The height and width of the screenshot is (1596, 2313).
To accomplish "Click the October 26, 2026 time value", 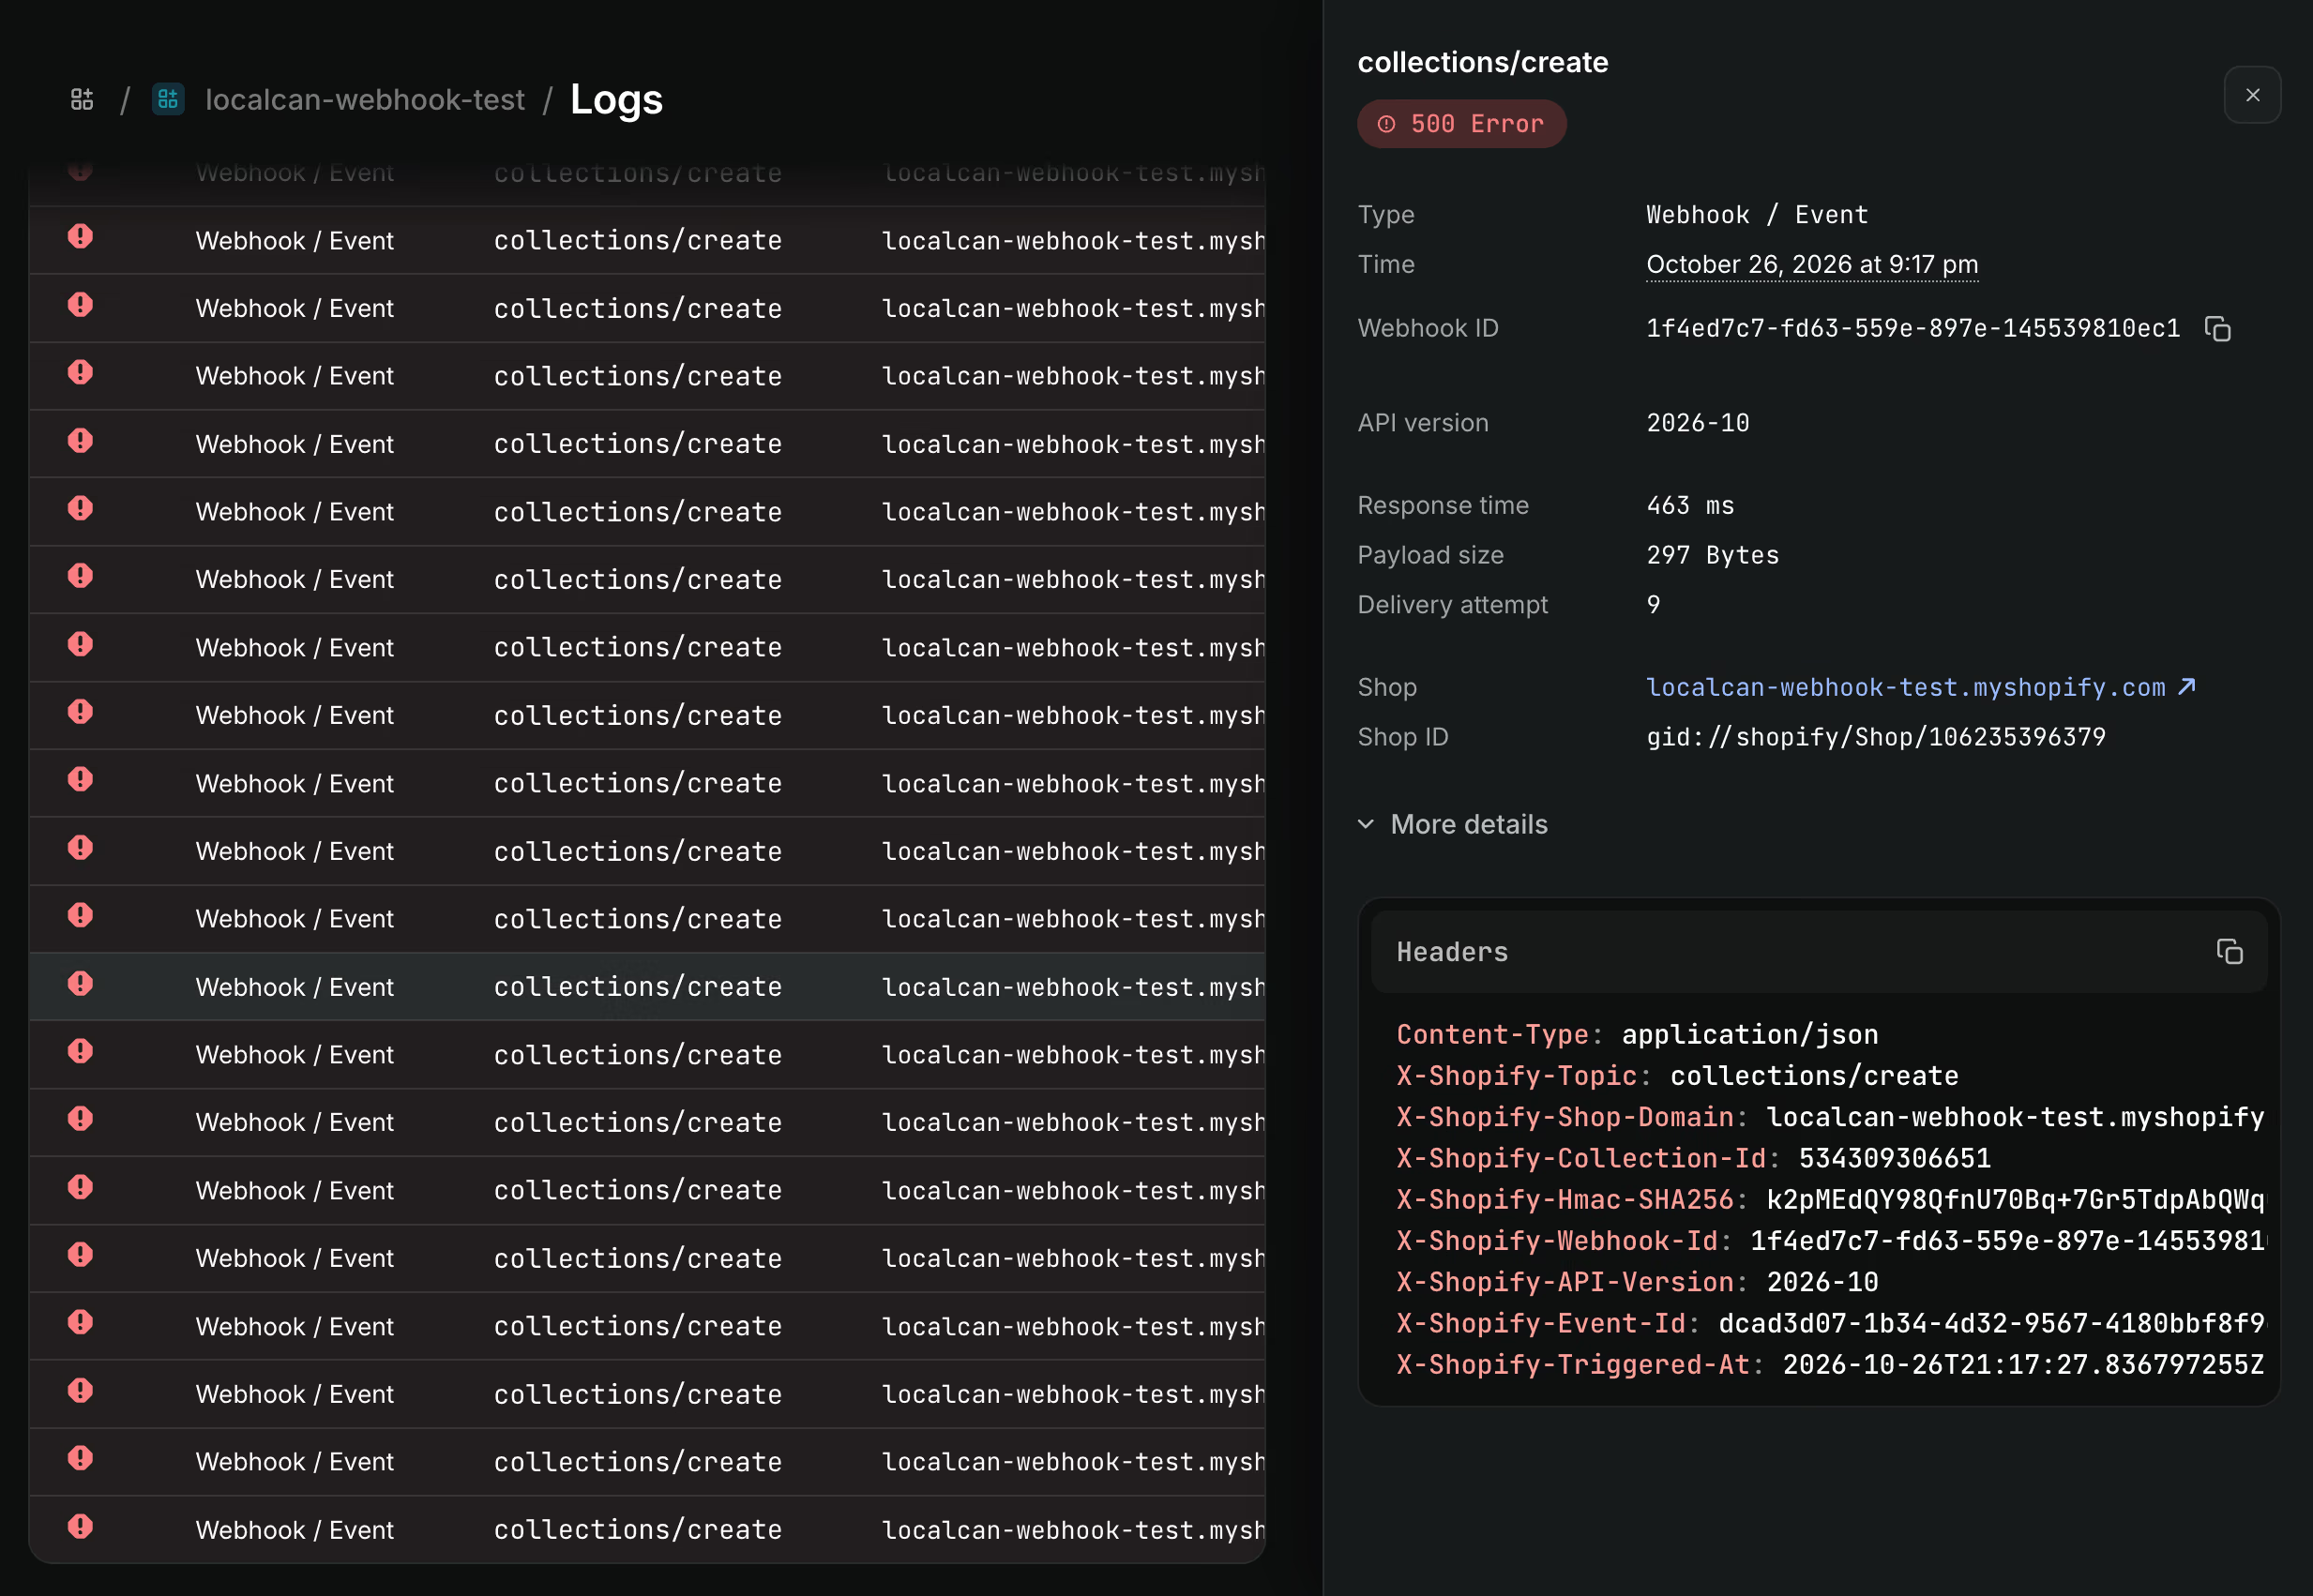I will pyautogui.click(x=1812, y=264).
